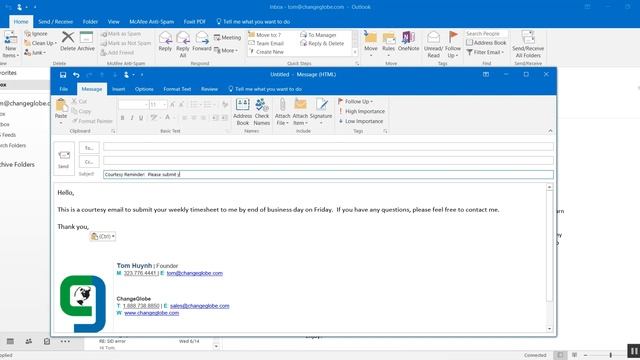Toggle Italic formatting

(132, 118)
